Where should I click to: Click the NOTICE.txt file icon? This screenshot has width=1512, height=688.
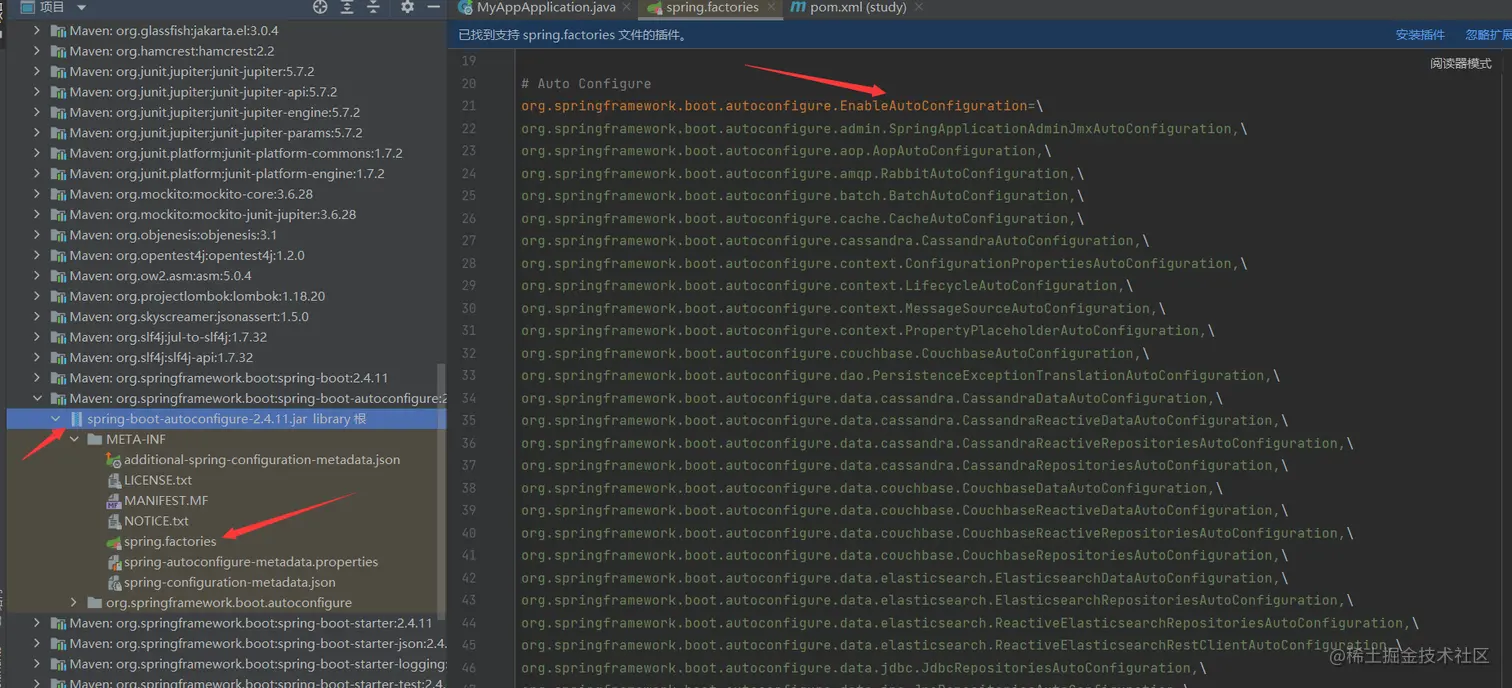coord(114,521)
